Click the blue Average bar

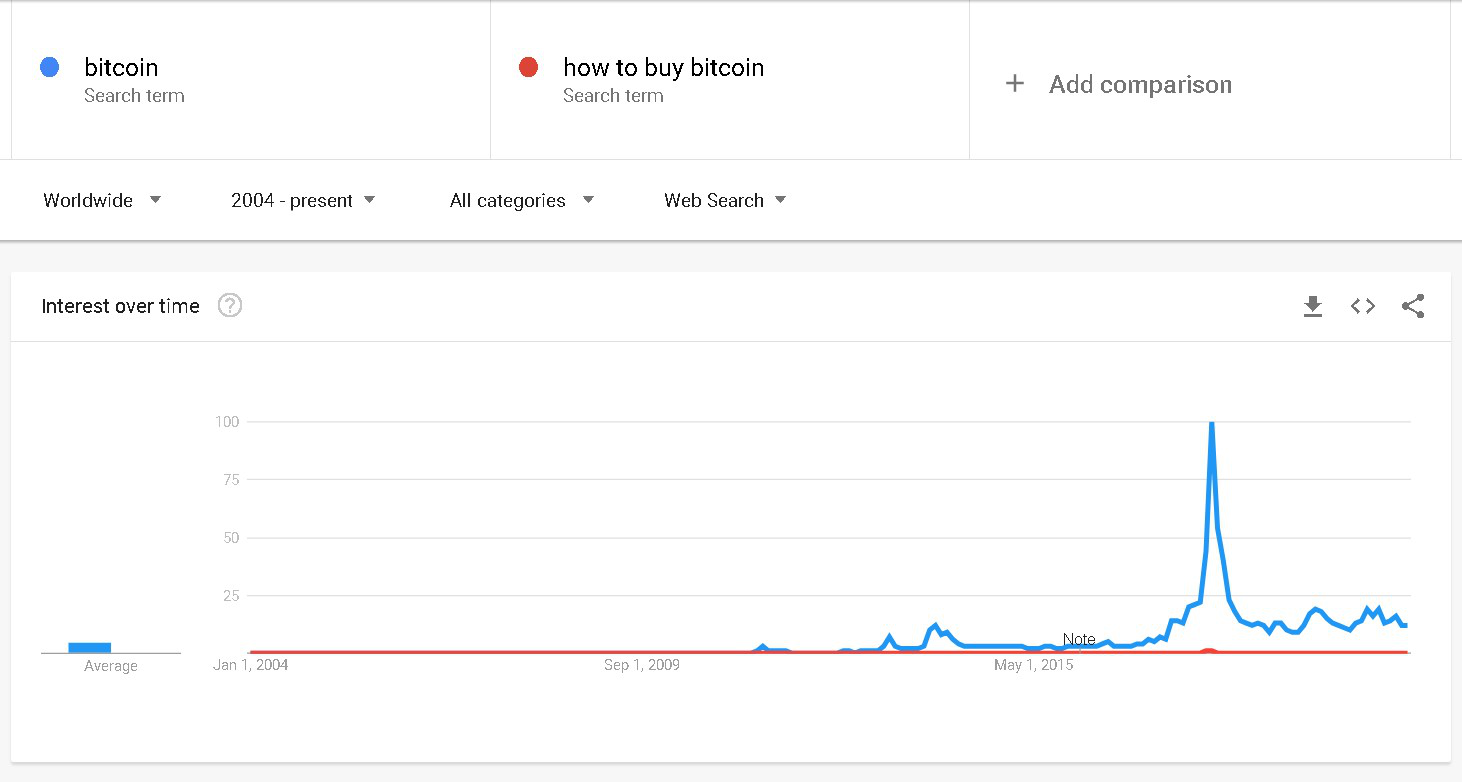(90, 647)
